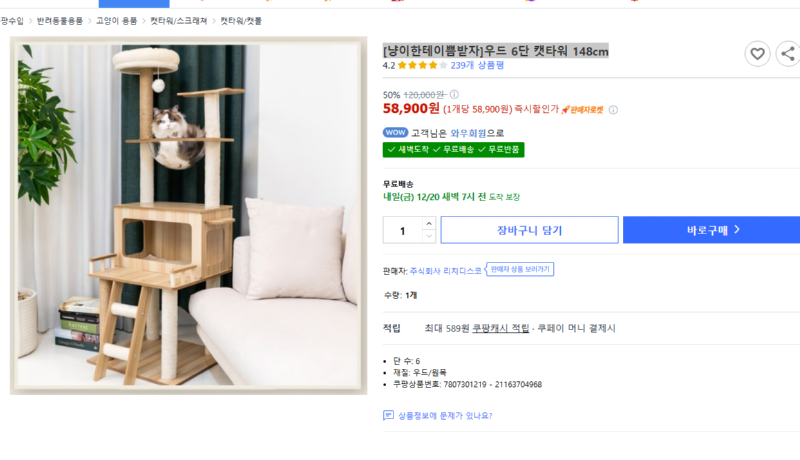Click the 판매자로켓 rocket badge
The height and width of the screenshot is (460, 800).
582,110
